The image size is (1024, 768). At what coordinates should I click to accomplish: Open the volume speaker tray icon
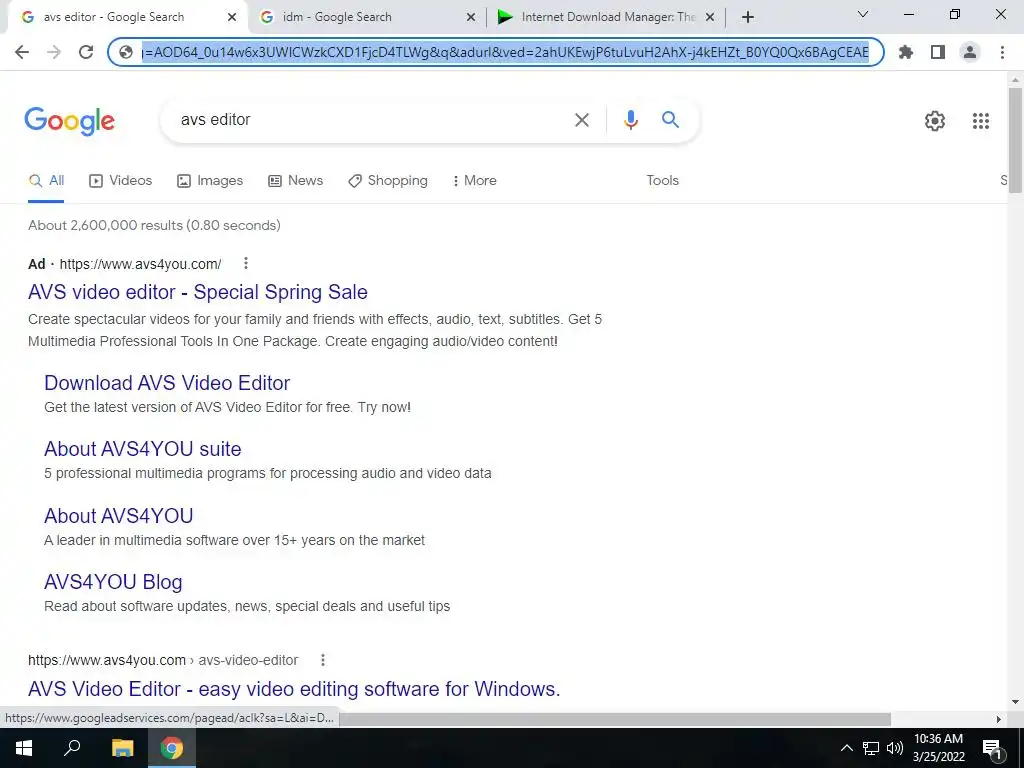(895, 748)
